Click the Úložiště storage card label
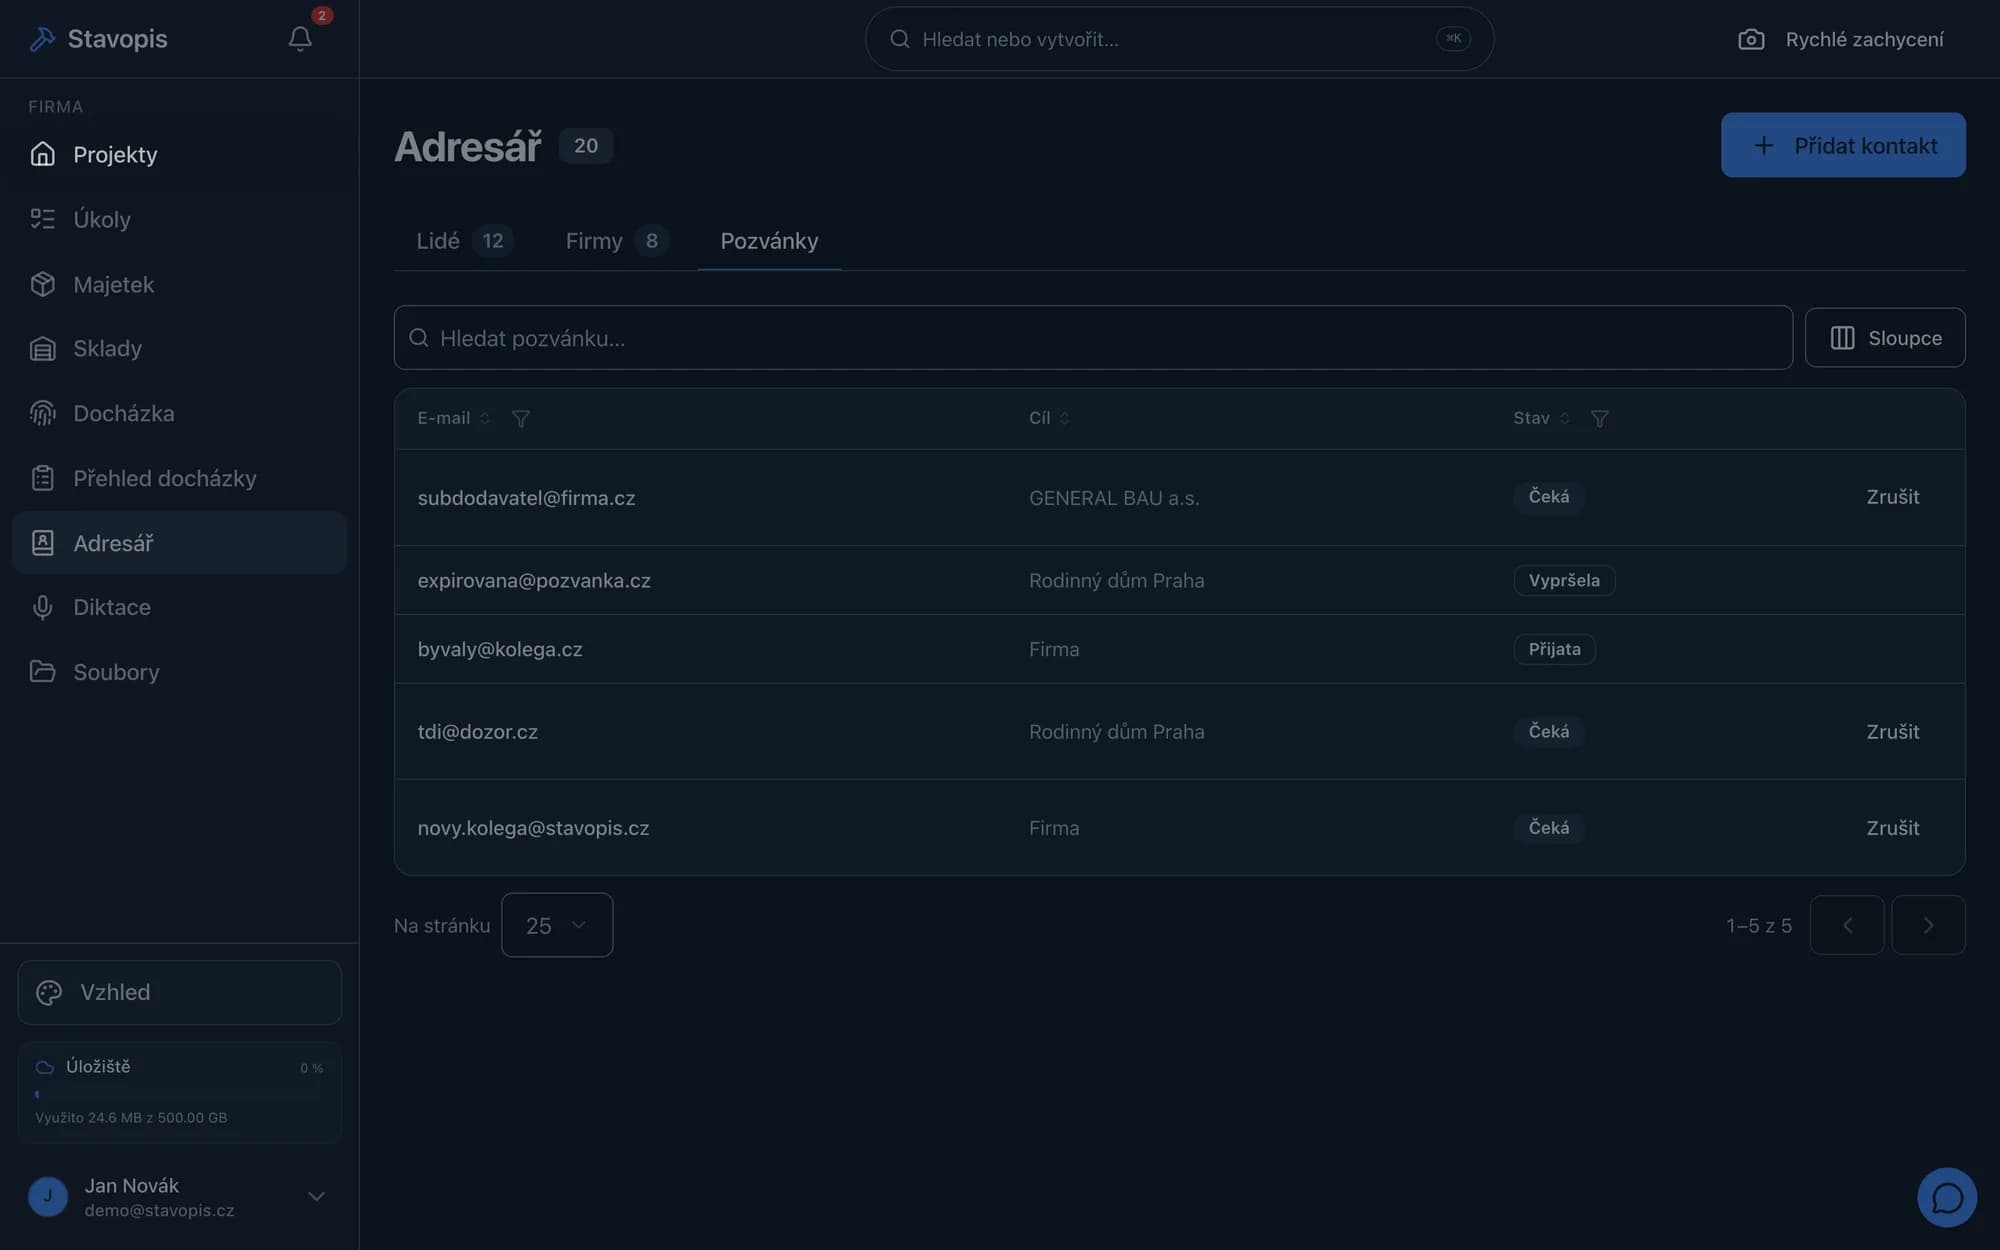 pos(98,1066)
